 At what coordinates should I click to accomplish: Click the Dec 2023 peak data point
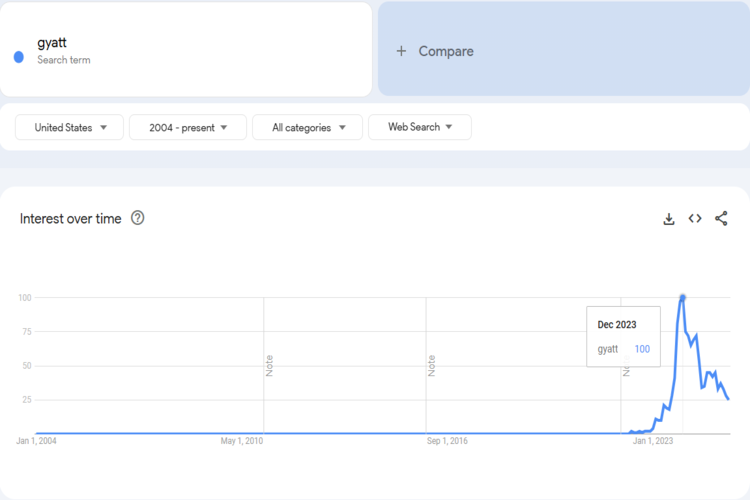[x=683, y=298]
